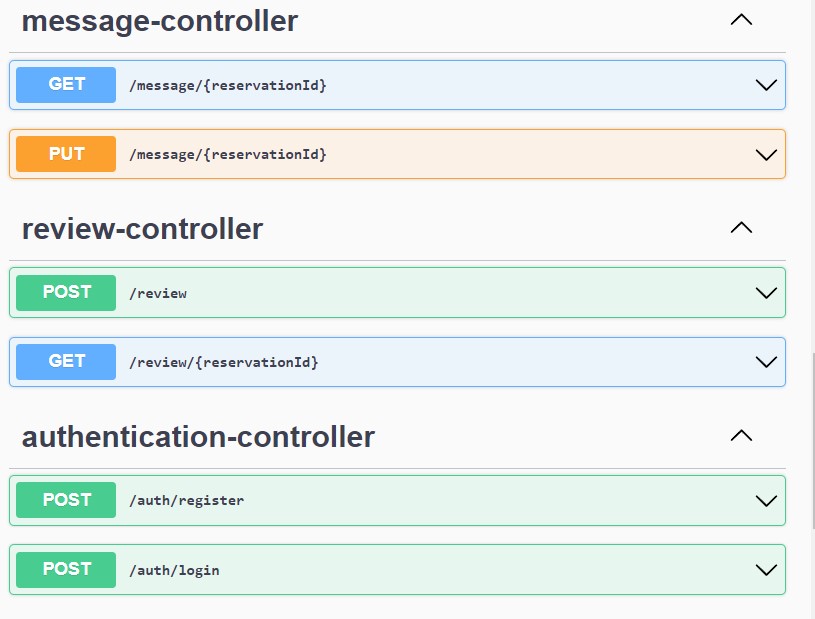Click the vertical scrollbar thumb

813,441
